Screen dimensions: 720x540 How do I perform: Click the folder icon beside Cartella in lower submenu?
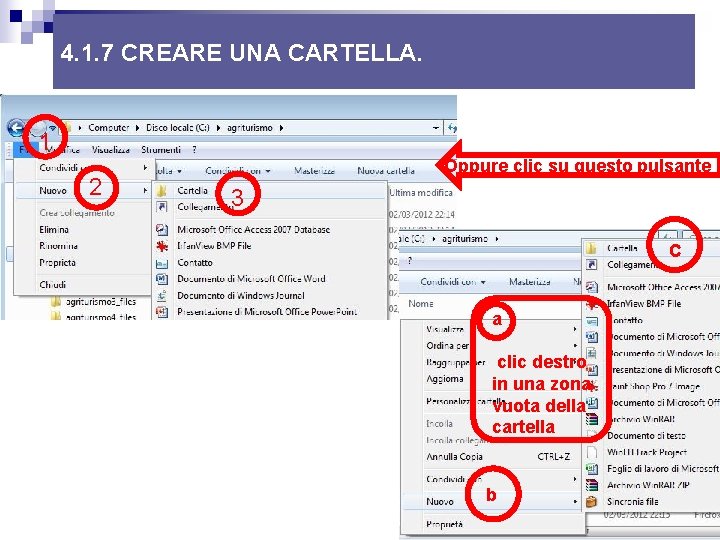tap(591, 248)
